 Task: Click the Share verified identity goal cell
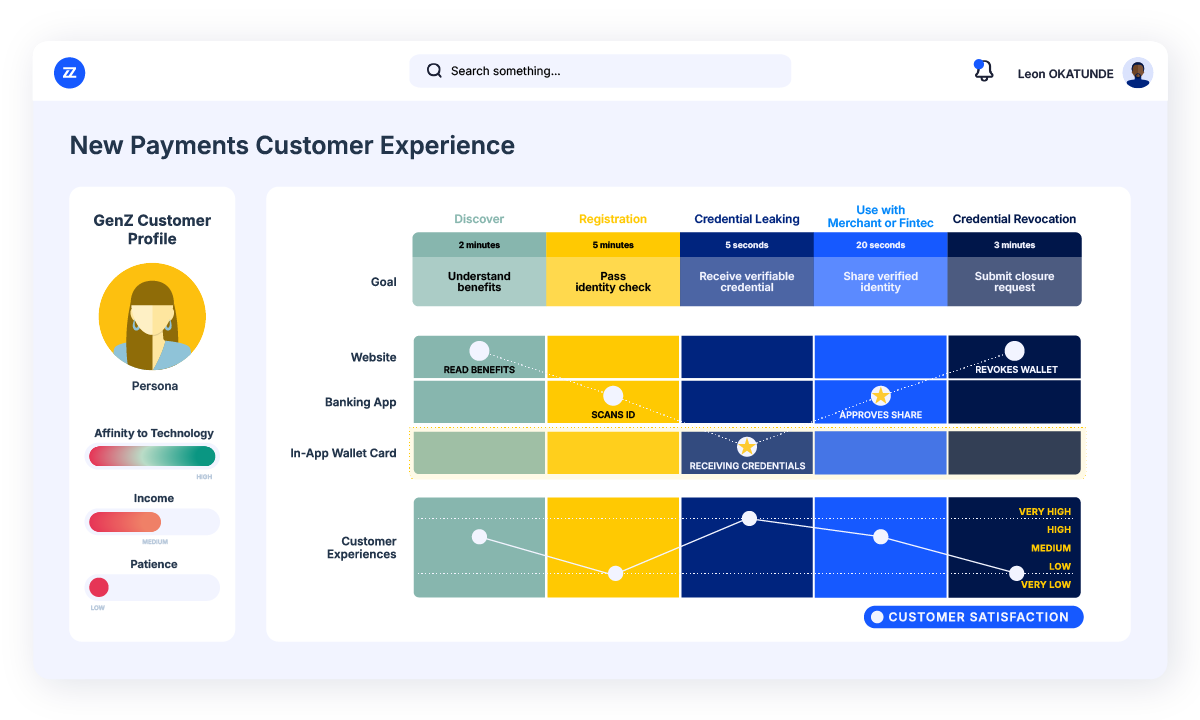tap(881, 282)
